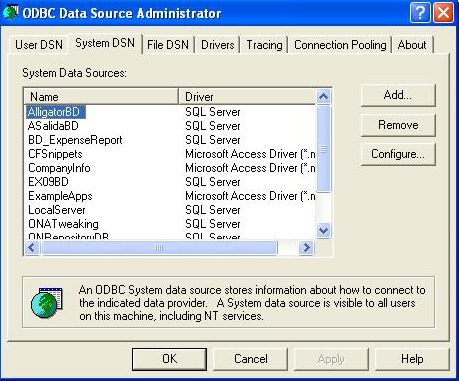Click the SQL Server driver cell for BD_ExpenseReport
The width and height of the screenshot is (459, 381).
tap(213, 140)
